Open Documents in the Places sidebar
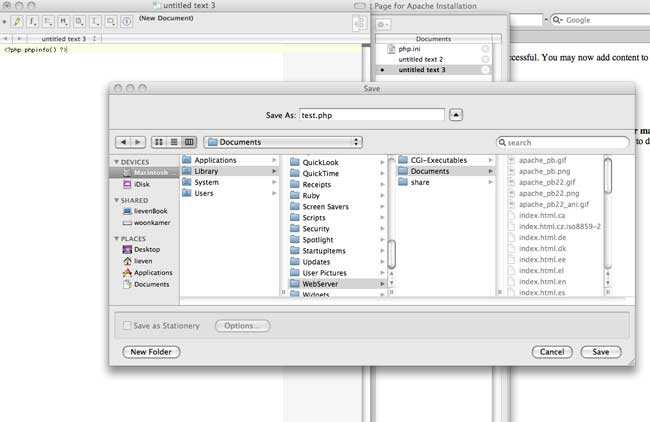Image resolution: width=650 pixels, height=422 pixels. [x=144, y=284]
